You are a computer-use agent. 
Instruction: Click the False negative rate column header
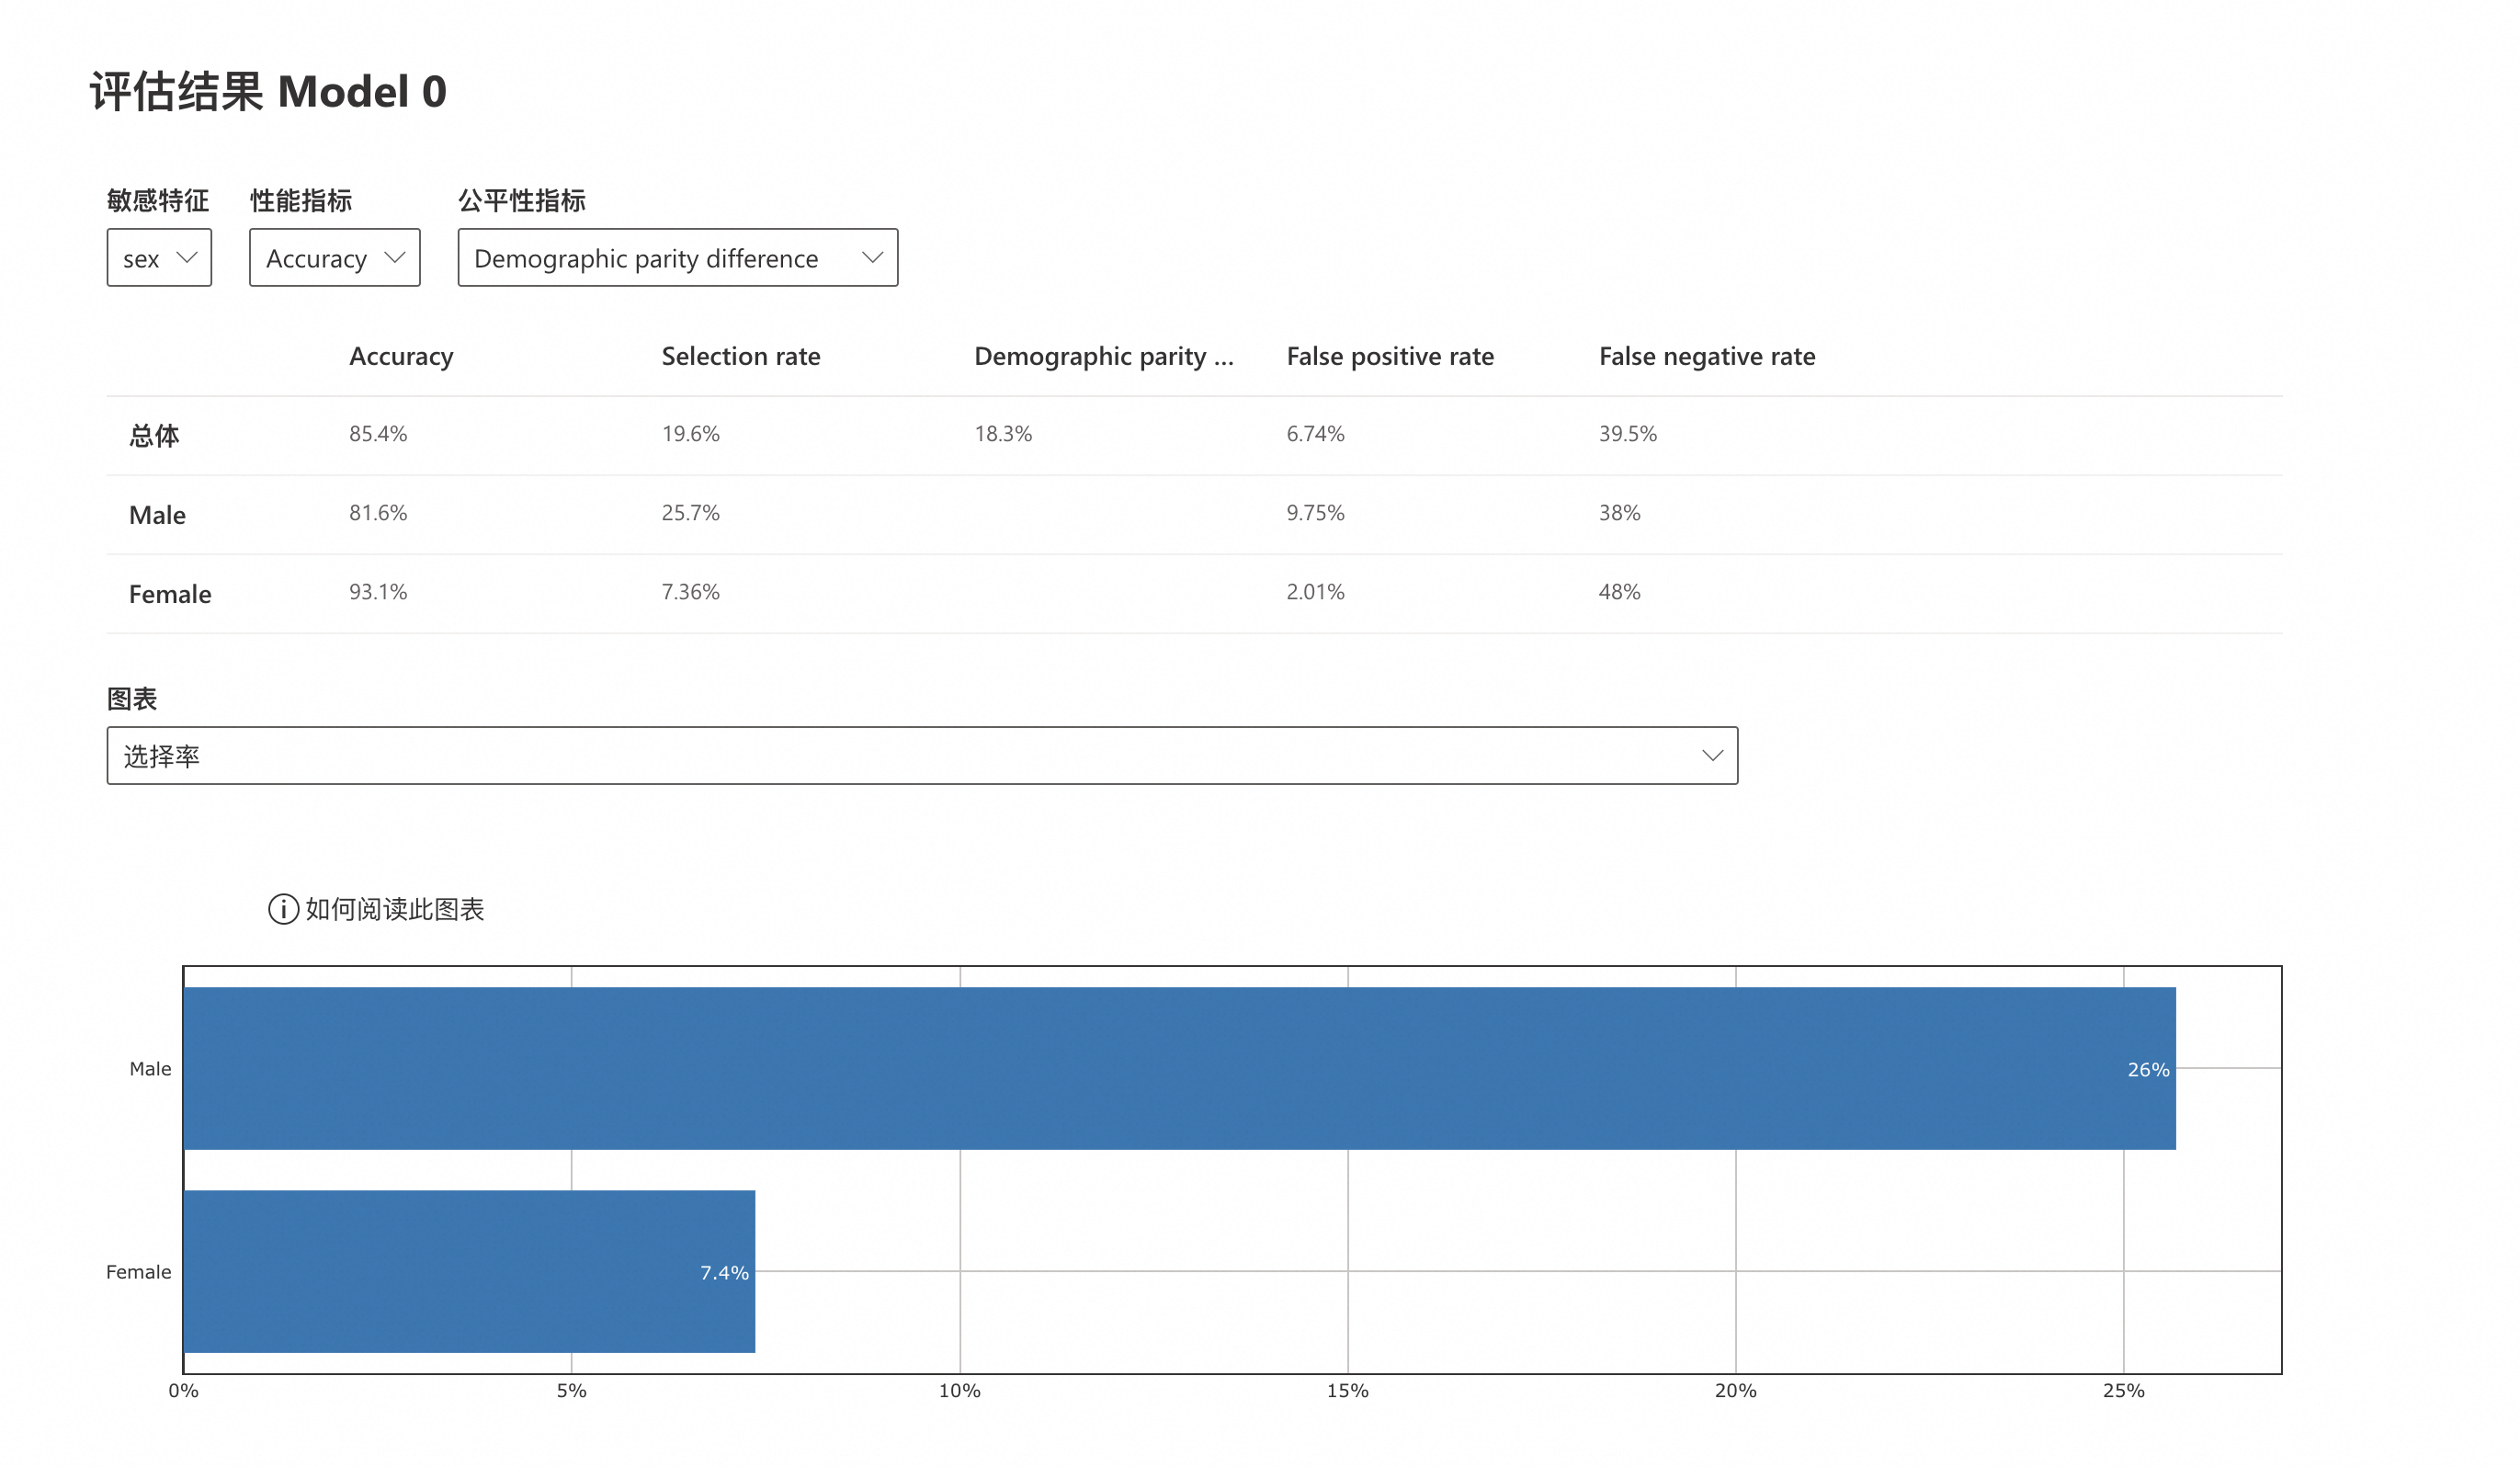coord(1707,356)
